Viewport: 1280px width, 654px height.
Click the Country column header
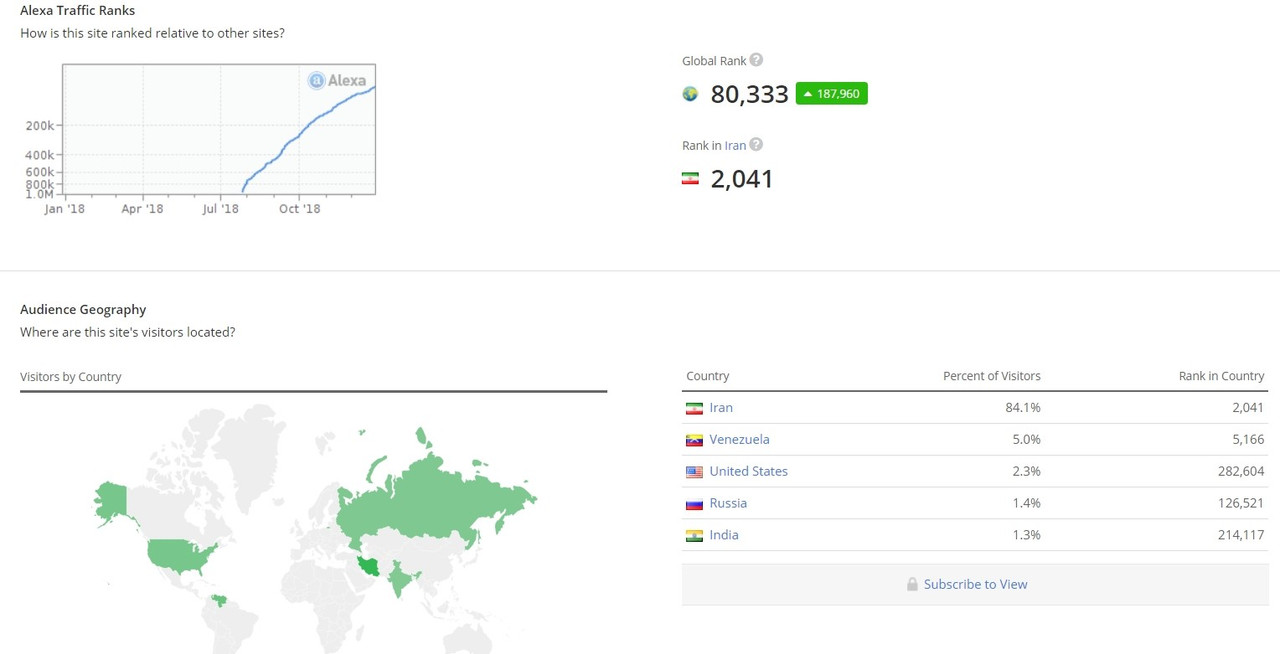pos(708,376)
